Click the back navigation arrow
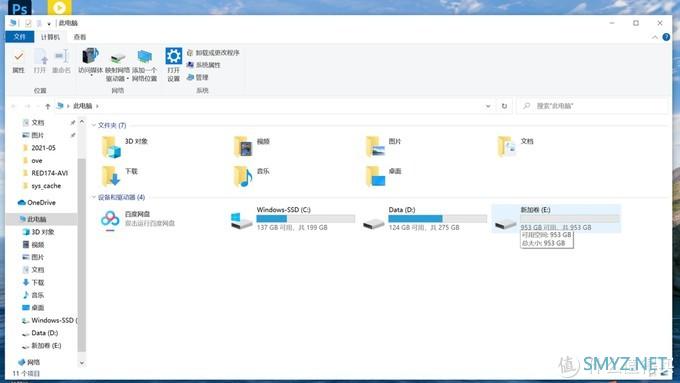 pyautogui.click(x=13, y=106)
